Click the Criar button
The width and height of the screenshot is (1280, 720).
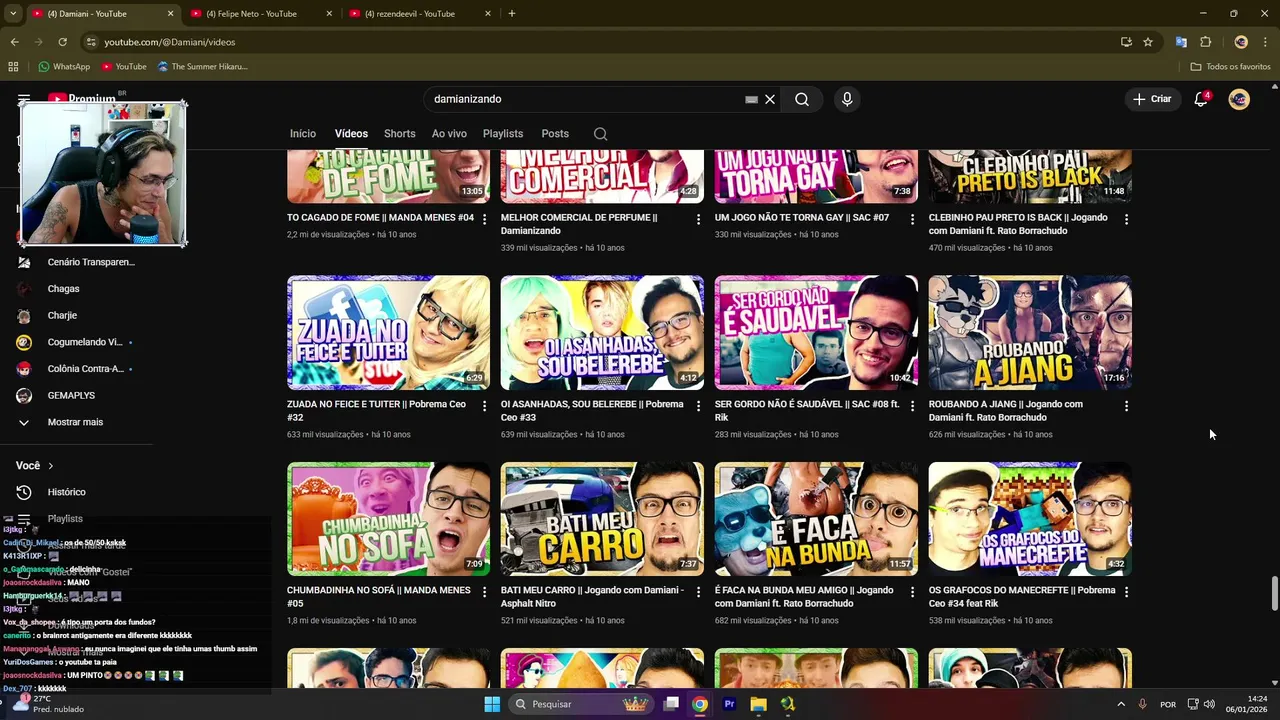tap(1152, 99)
